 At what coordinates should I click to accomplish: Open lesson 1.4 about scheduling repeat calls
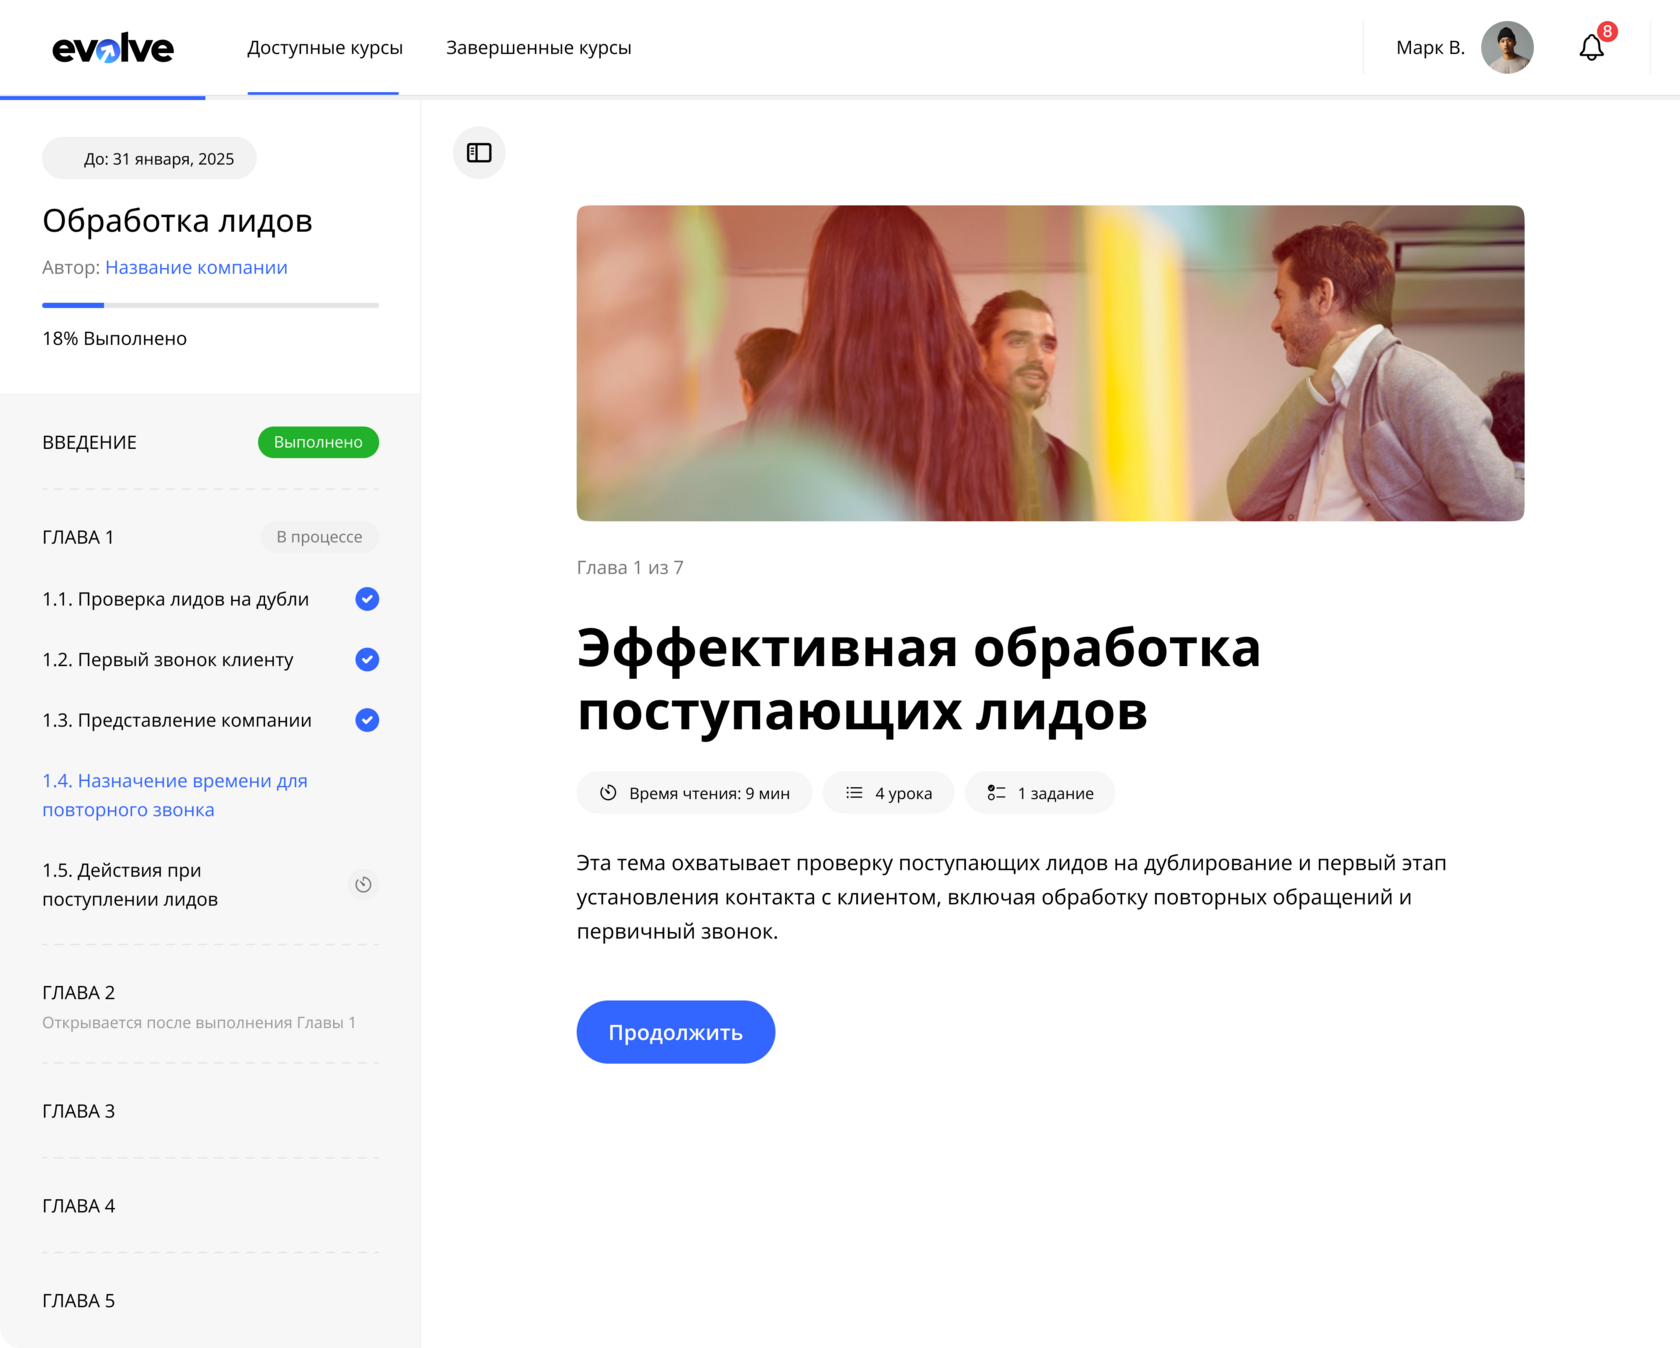point(175,795)
